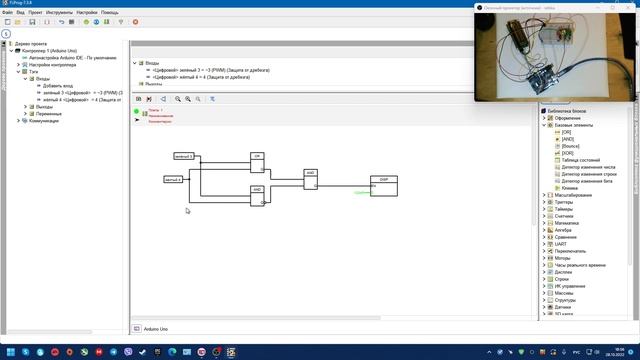Expand Оформление in block library
Screen dimensions: 640x360
(544, 118)
